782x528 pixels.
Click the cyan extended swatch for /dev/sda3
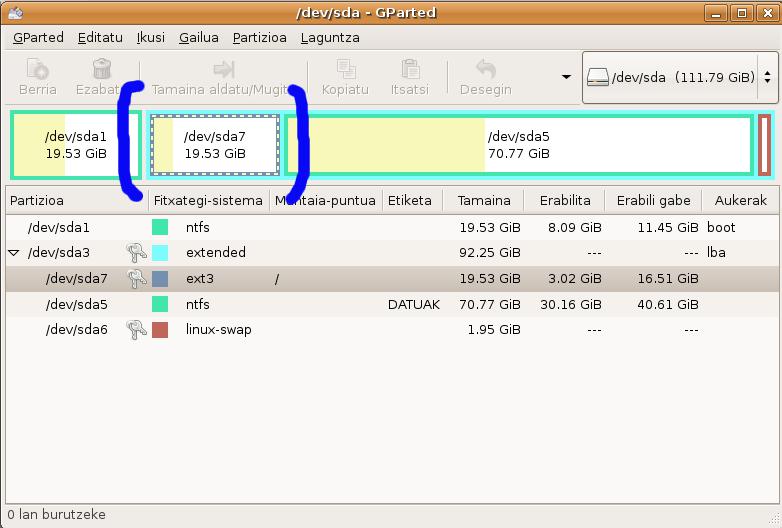coord(160,253)
